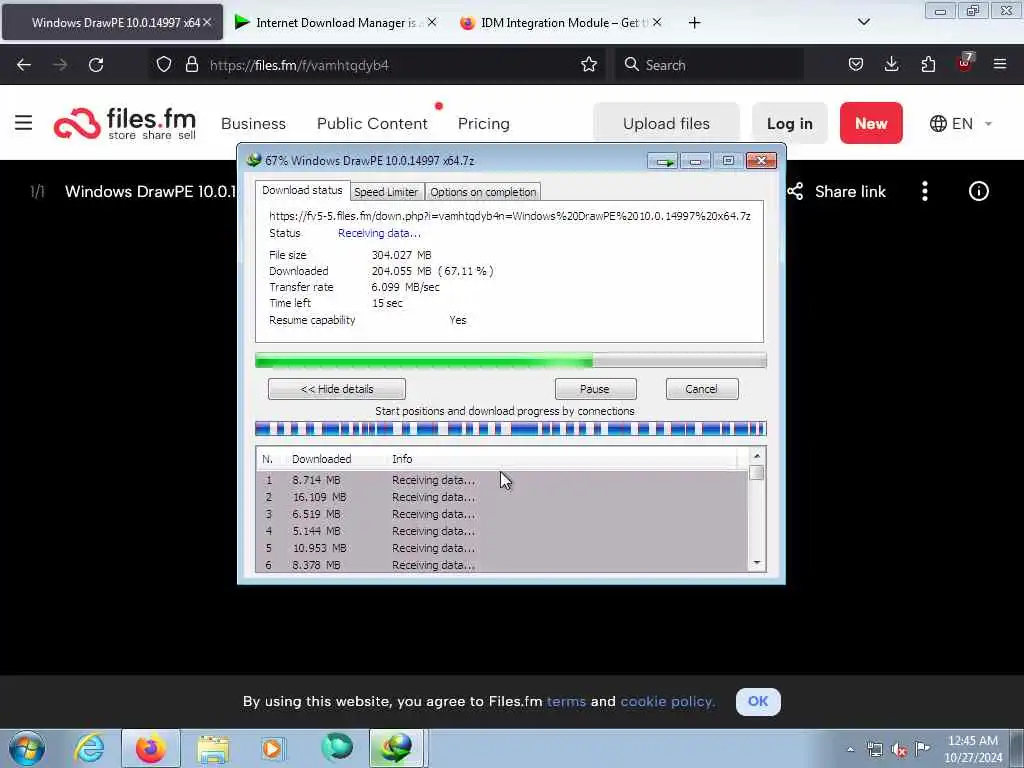Open the list all tabs dropdown arrow
Screen dimensions: 1024x768
[x=863, y=22]
